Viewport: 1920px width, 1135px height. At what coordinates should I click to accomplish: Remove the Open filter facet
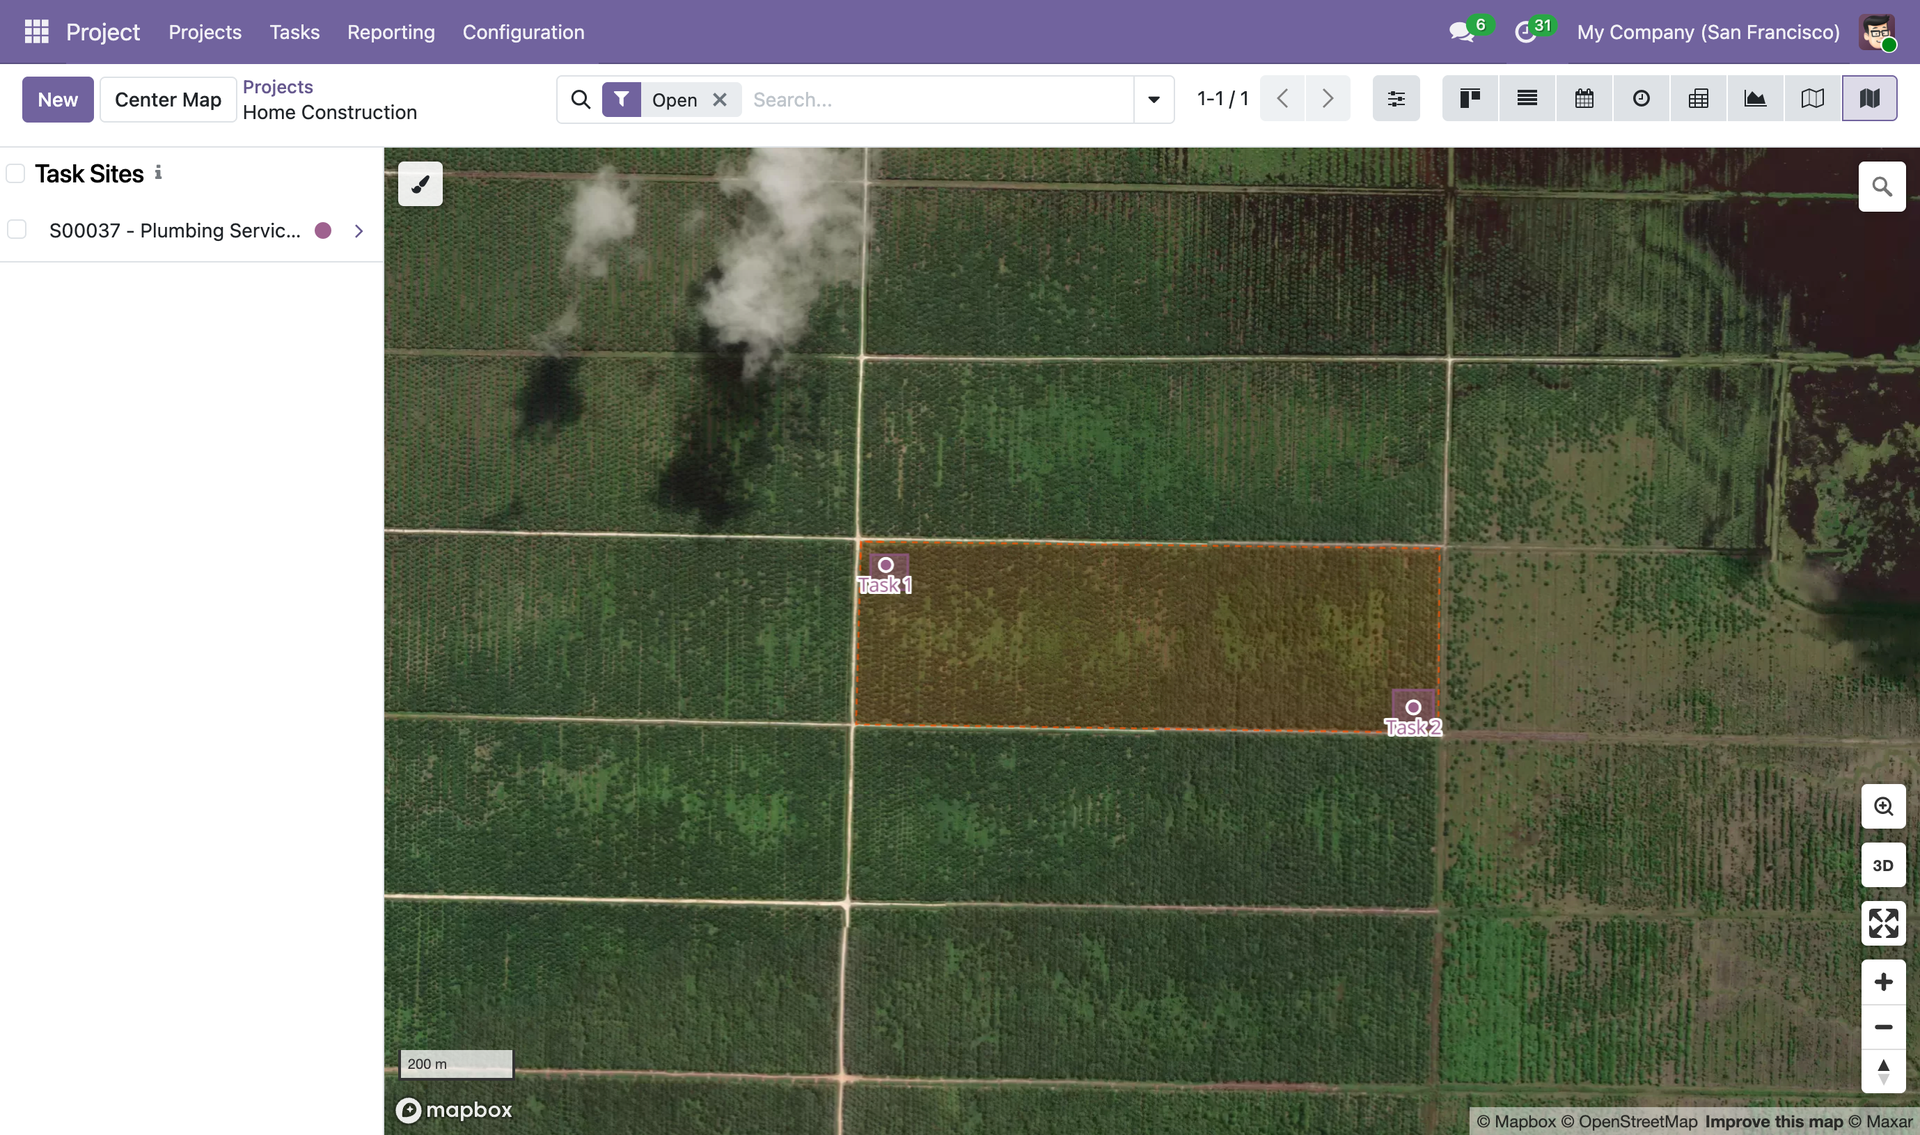719,99
